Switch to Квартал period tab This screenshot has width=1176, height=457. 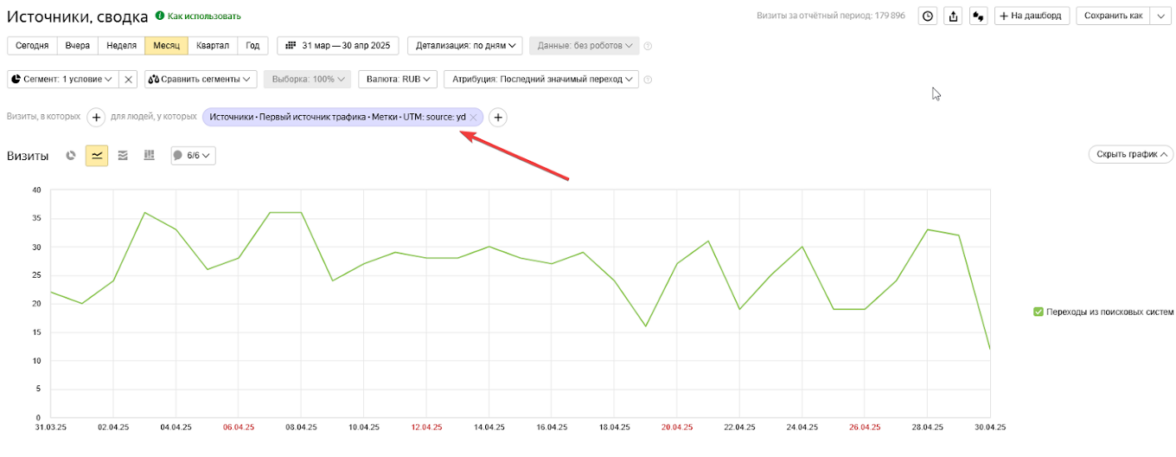[212, 45]
